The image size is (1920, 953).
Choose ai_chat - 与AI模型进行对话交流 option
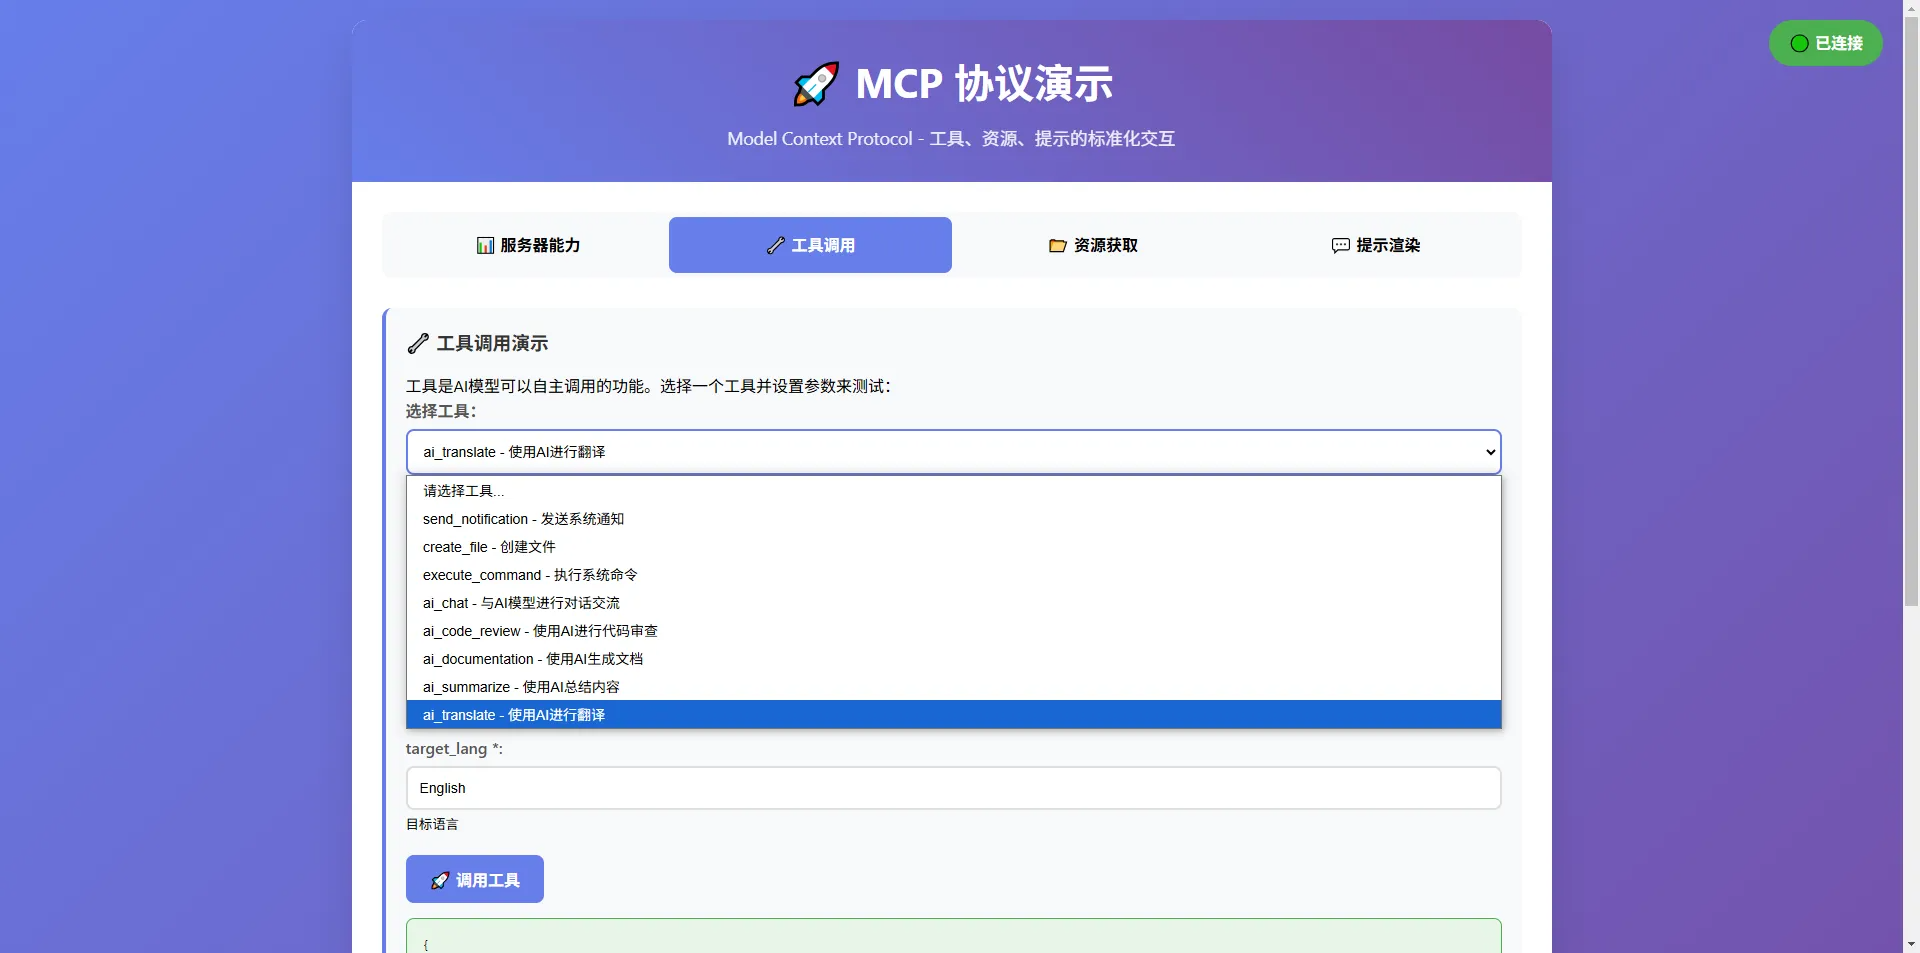pyautogui.click(x=954, y=603)
